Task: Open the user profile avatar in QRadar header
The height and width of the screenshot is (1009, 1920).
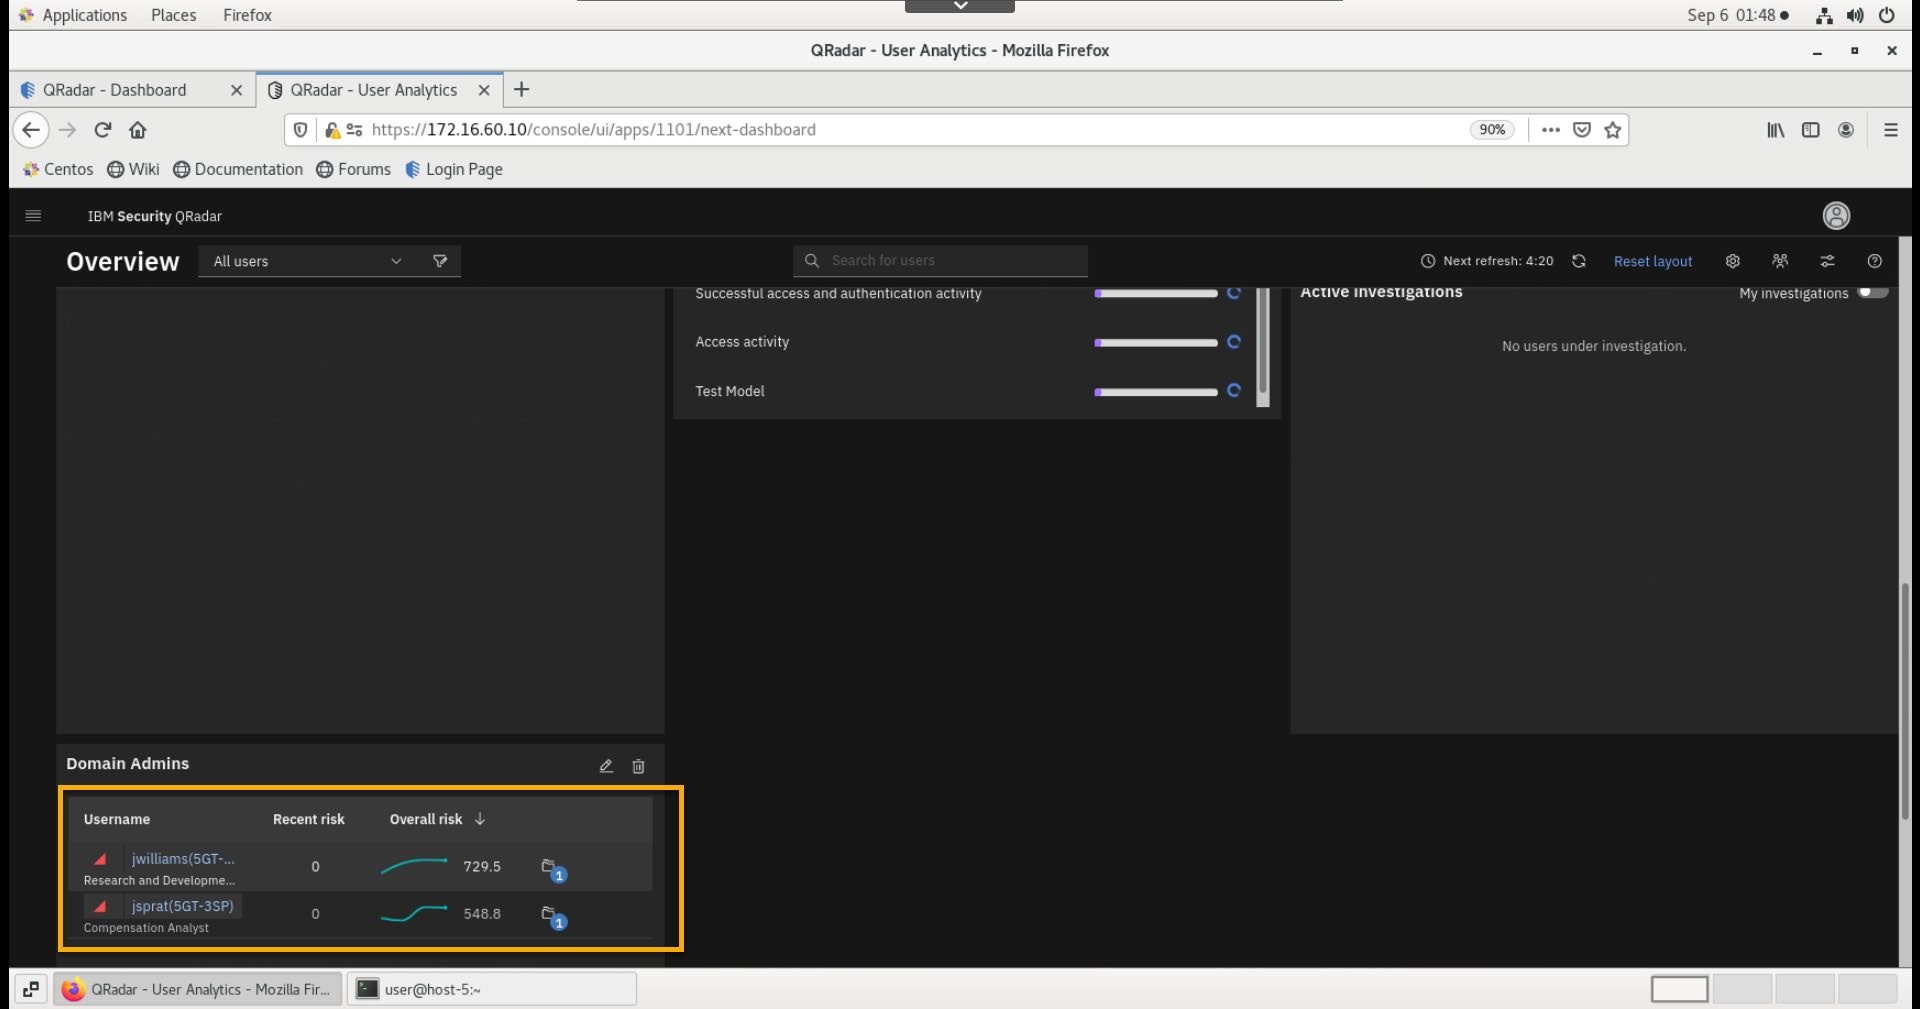Action: [x=1836, y=216]
